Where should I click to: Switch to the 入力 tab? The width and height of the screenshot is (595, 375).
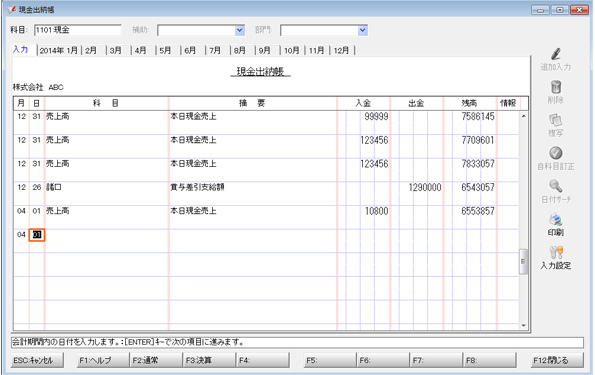(20, 49)
